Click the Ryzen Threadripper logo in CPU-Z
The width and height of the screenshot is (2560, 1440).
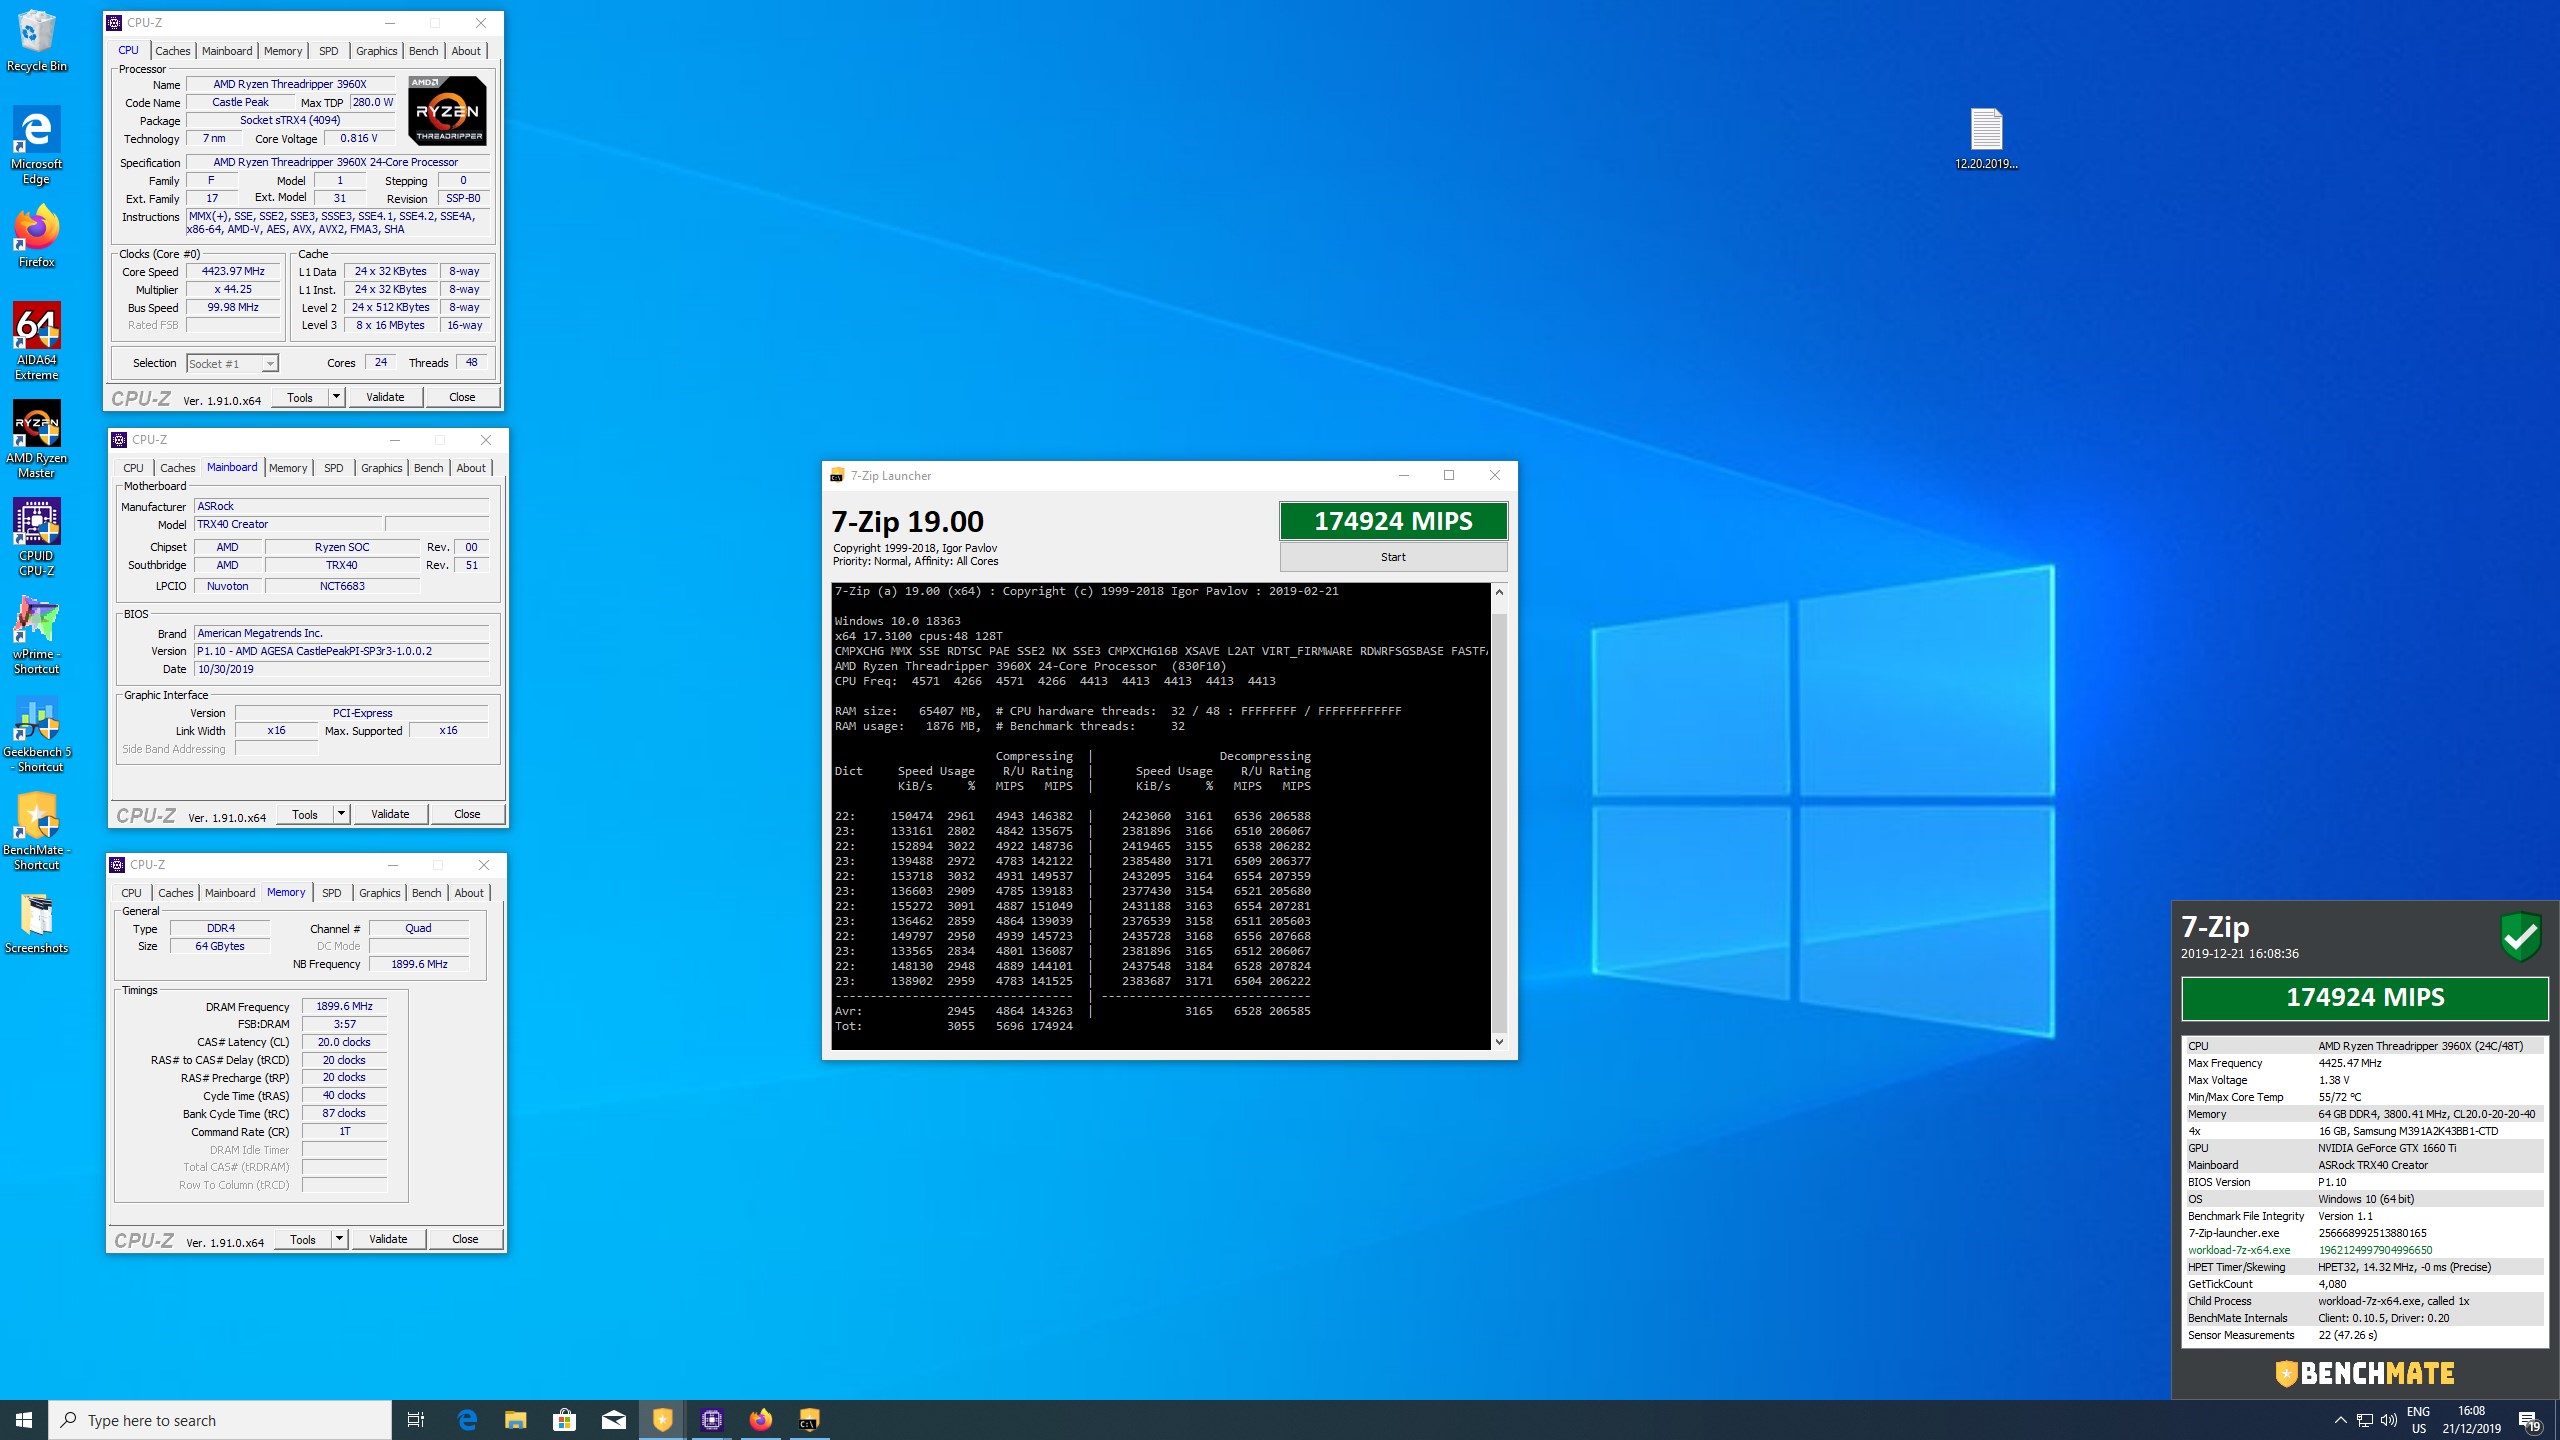pos(447,110)
